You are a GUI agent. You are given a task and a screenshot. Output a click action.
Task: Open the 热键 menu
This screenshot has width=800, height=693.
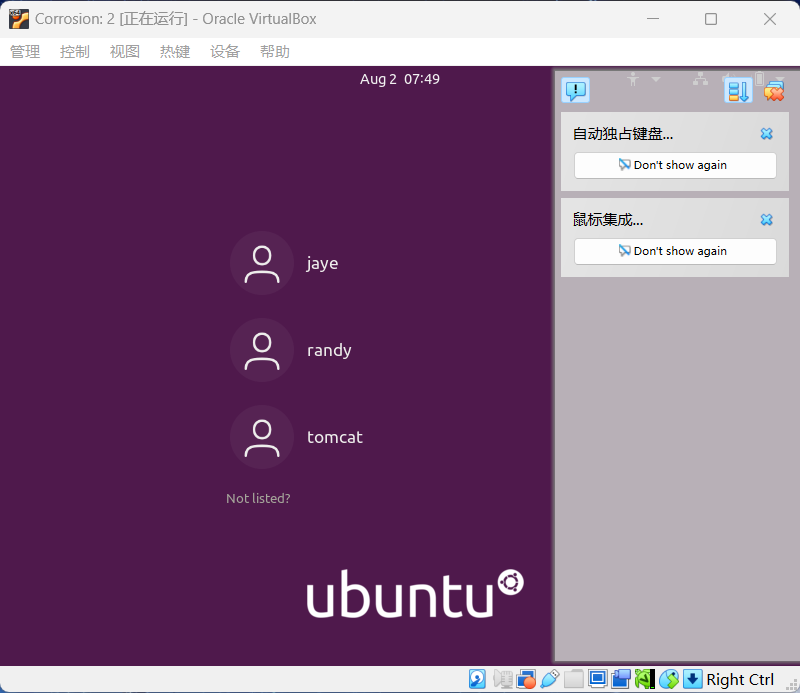[x=174, y=52]
